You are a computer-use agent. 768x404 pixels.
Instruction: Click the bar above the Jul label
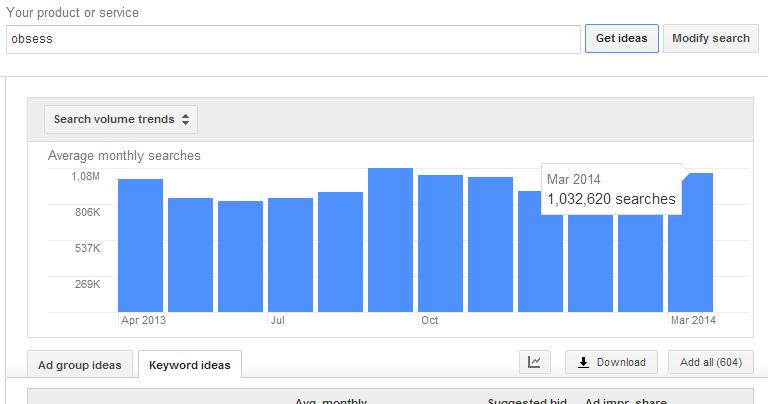[x=290, y=255]
